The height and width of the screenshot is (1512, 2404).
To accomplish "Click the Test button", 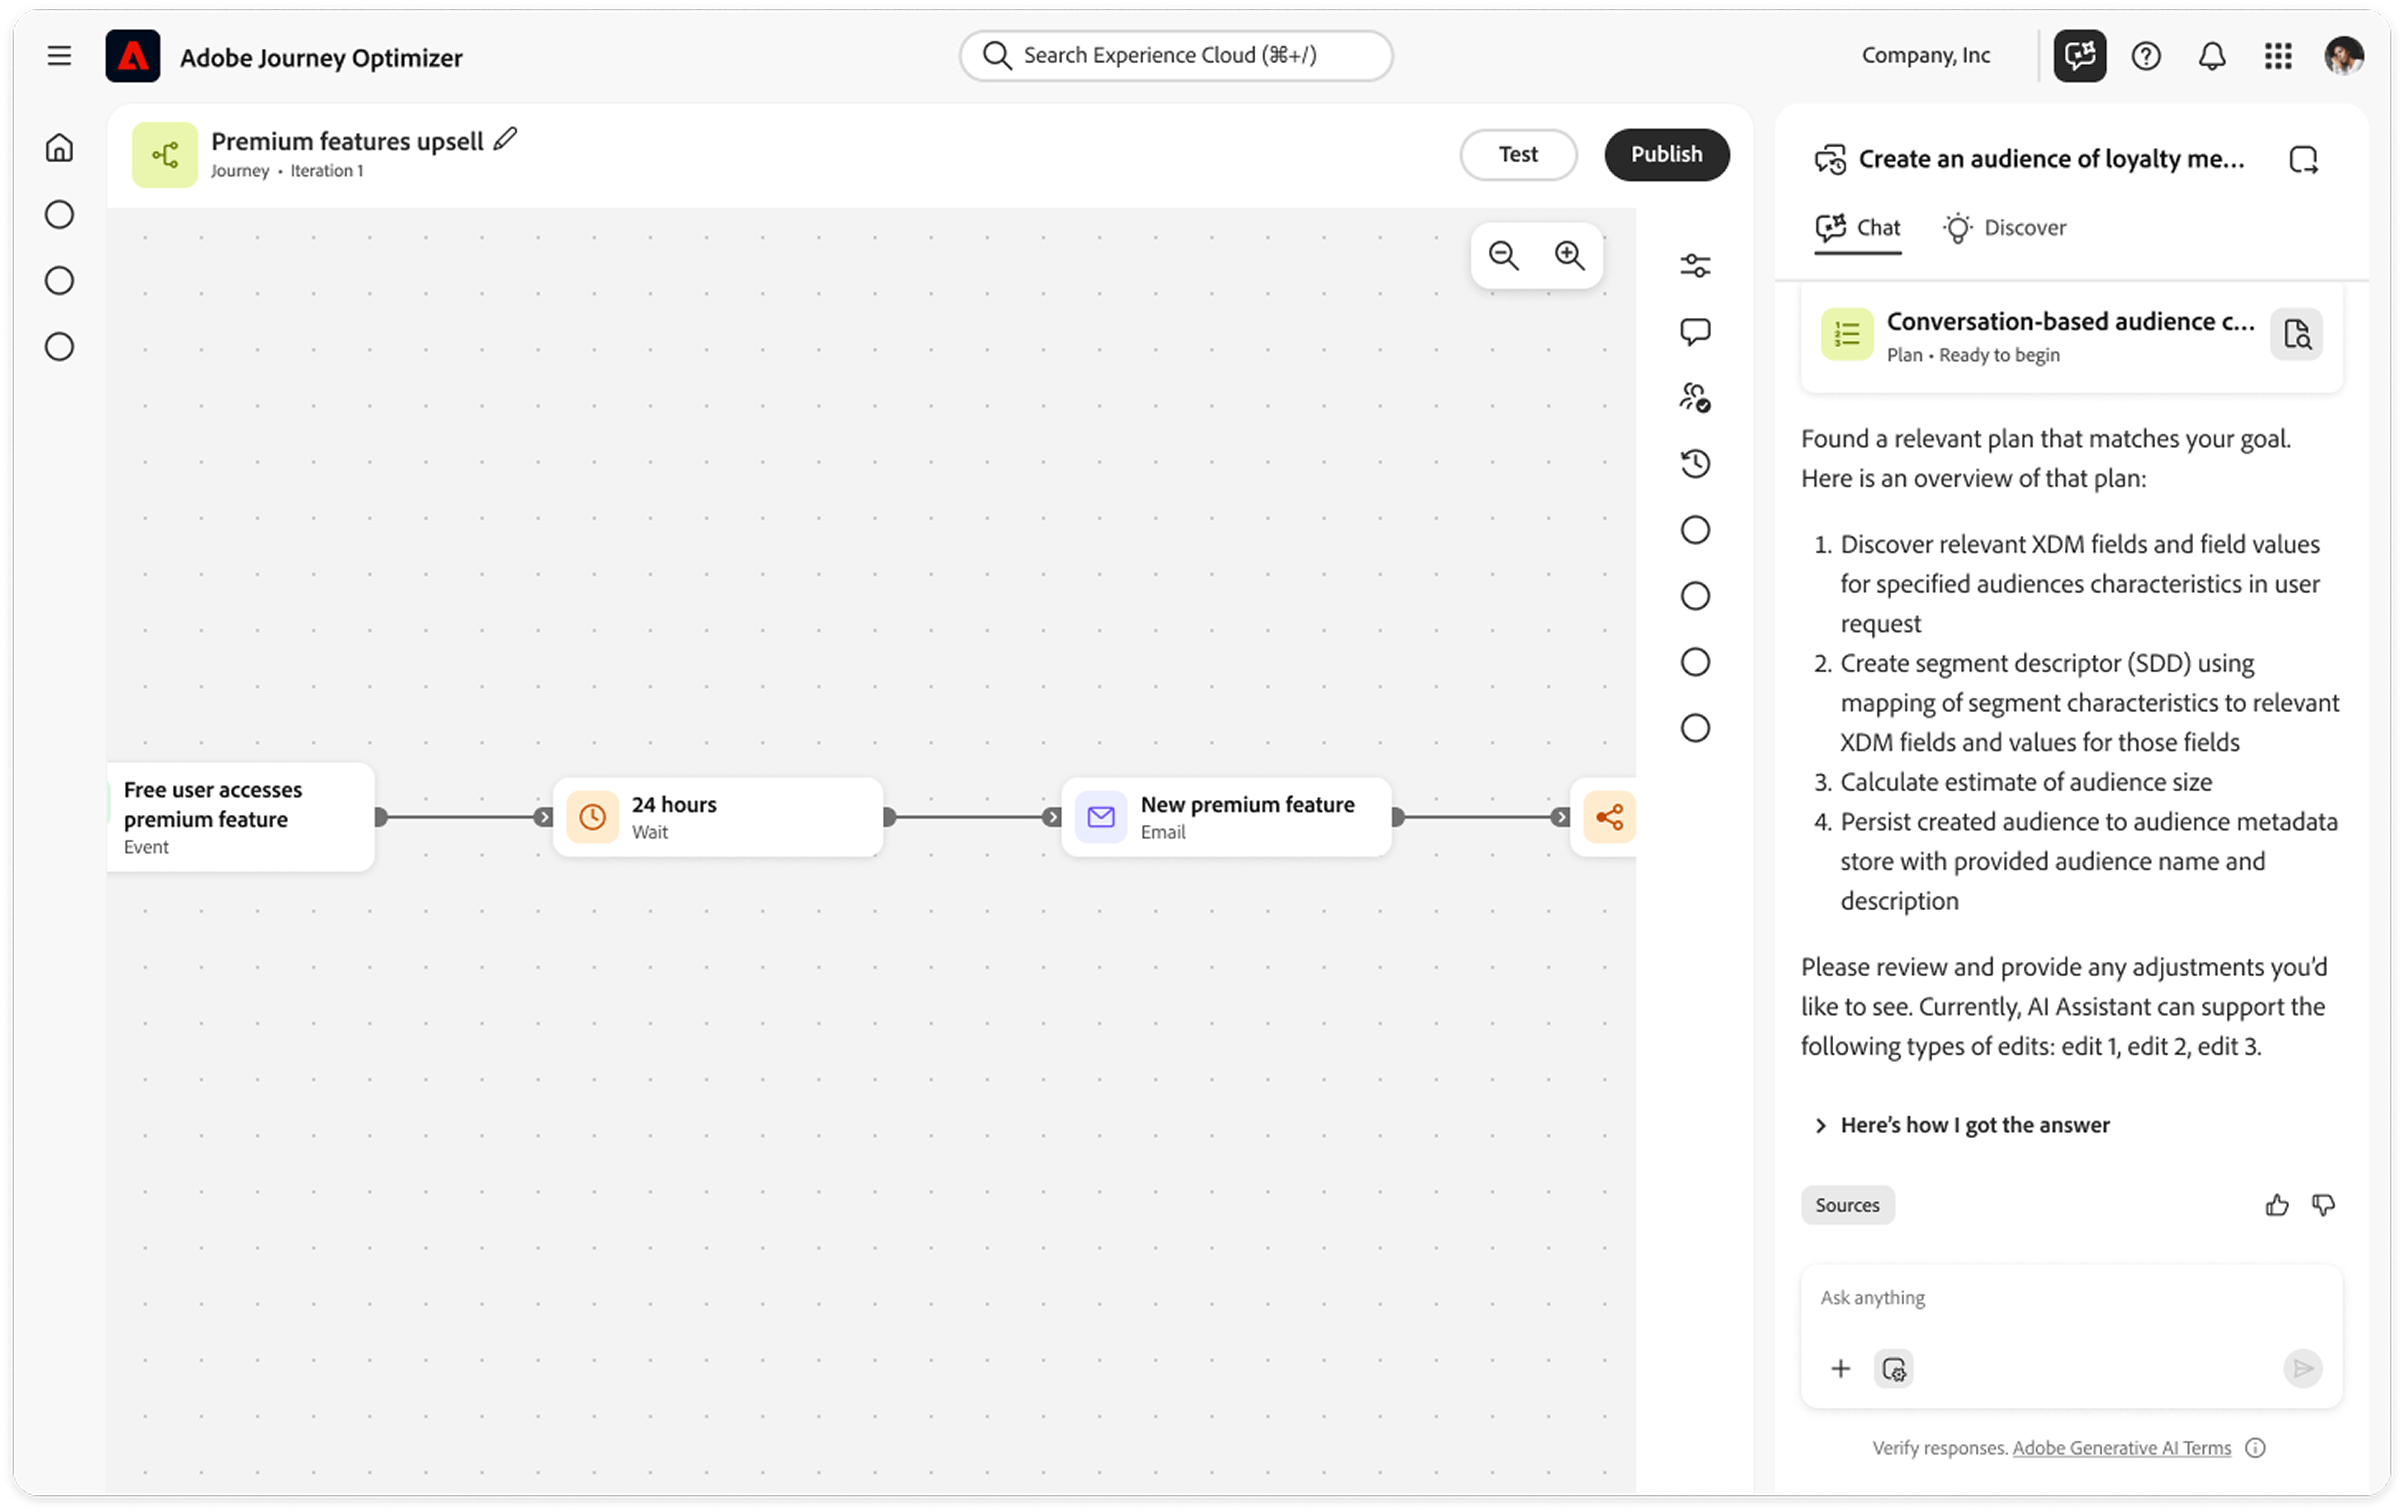I will (1518, 155).
